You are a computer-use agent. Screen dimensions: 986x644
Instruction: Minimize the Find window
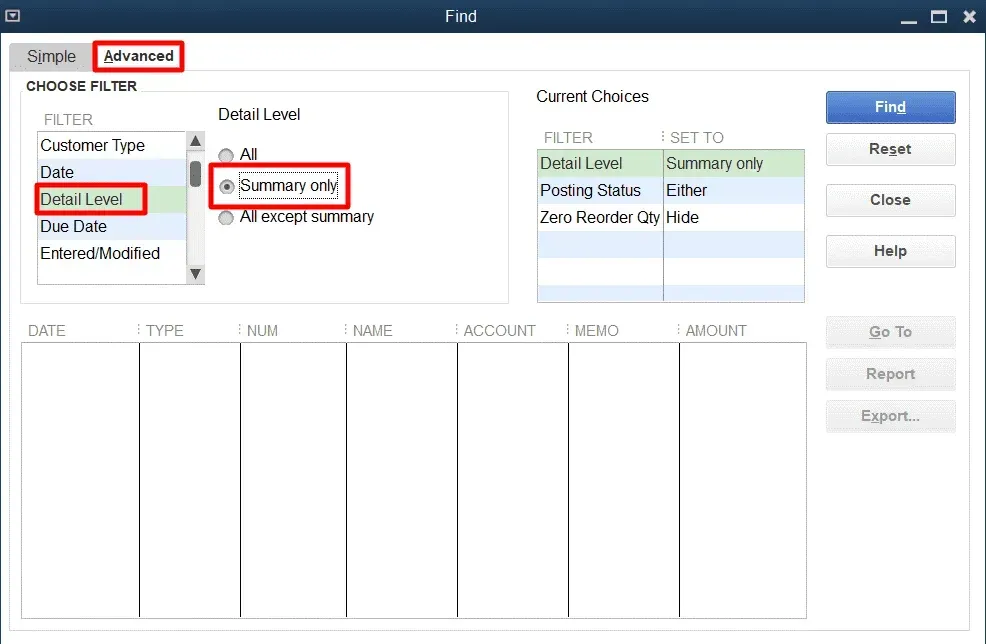907,17
